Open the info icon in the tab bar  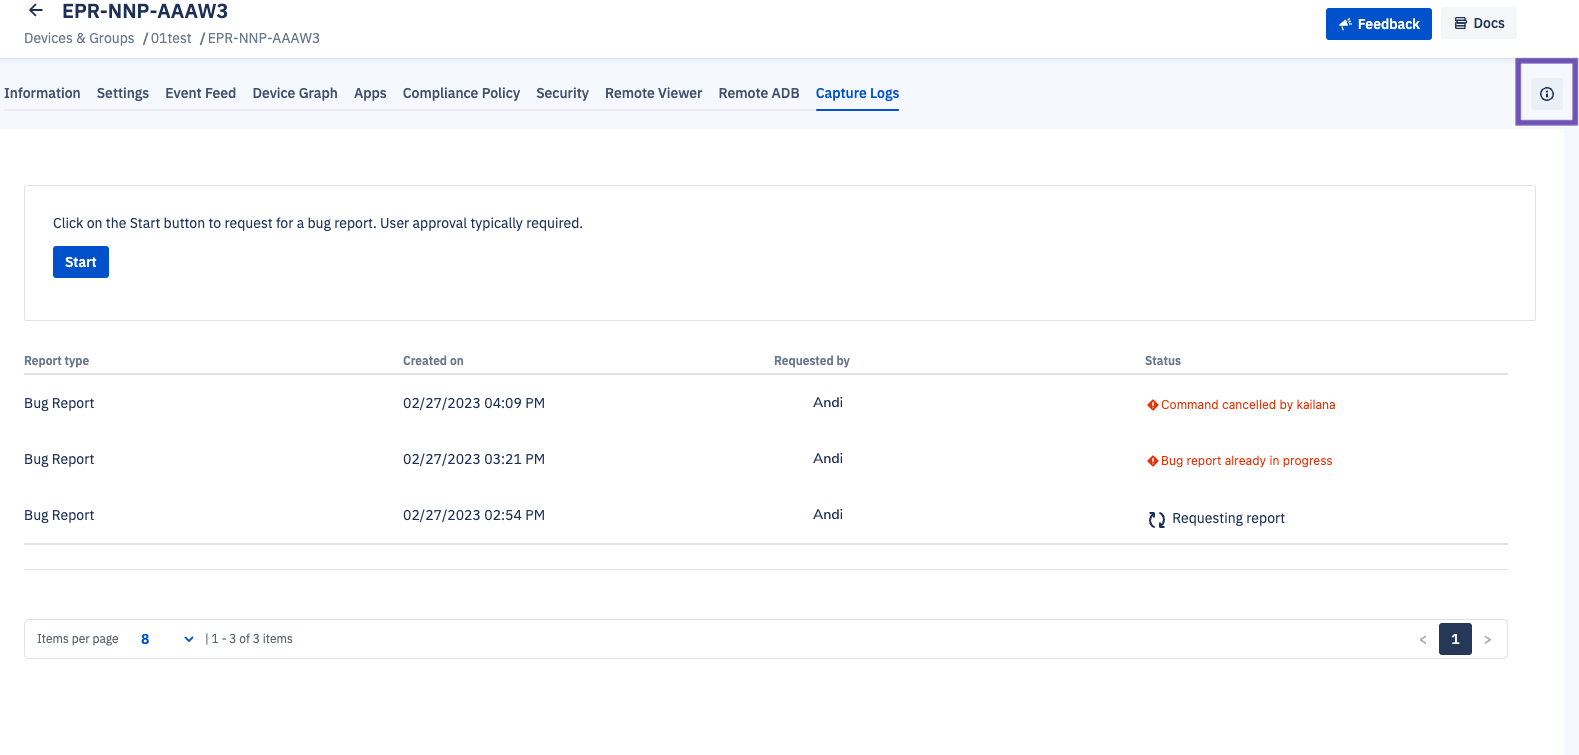[1546, 94]
